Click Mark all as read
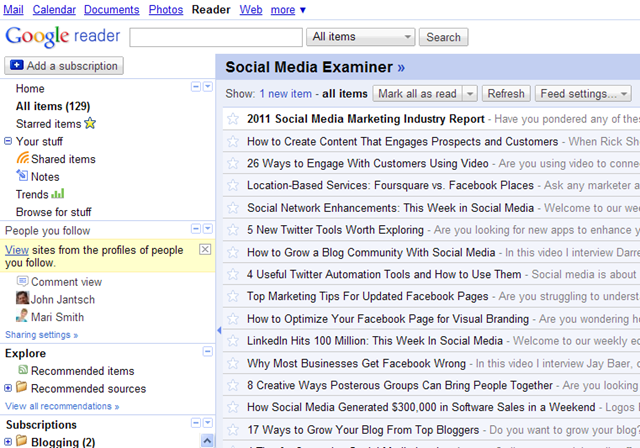640x448 pixels. (417, 94)
